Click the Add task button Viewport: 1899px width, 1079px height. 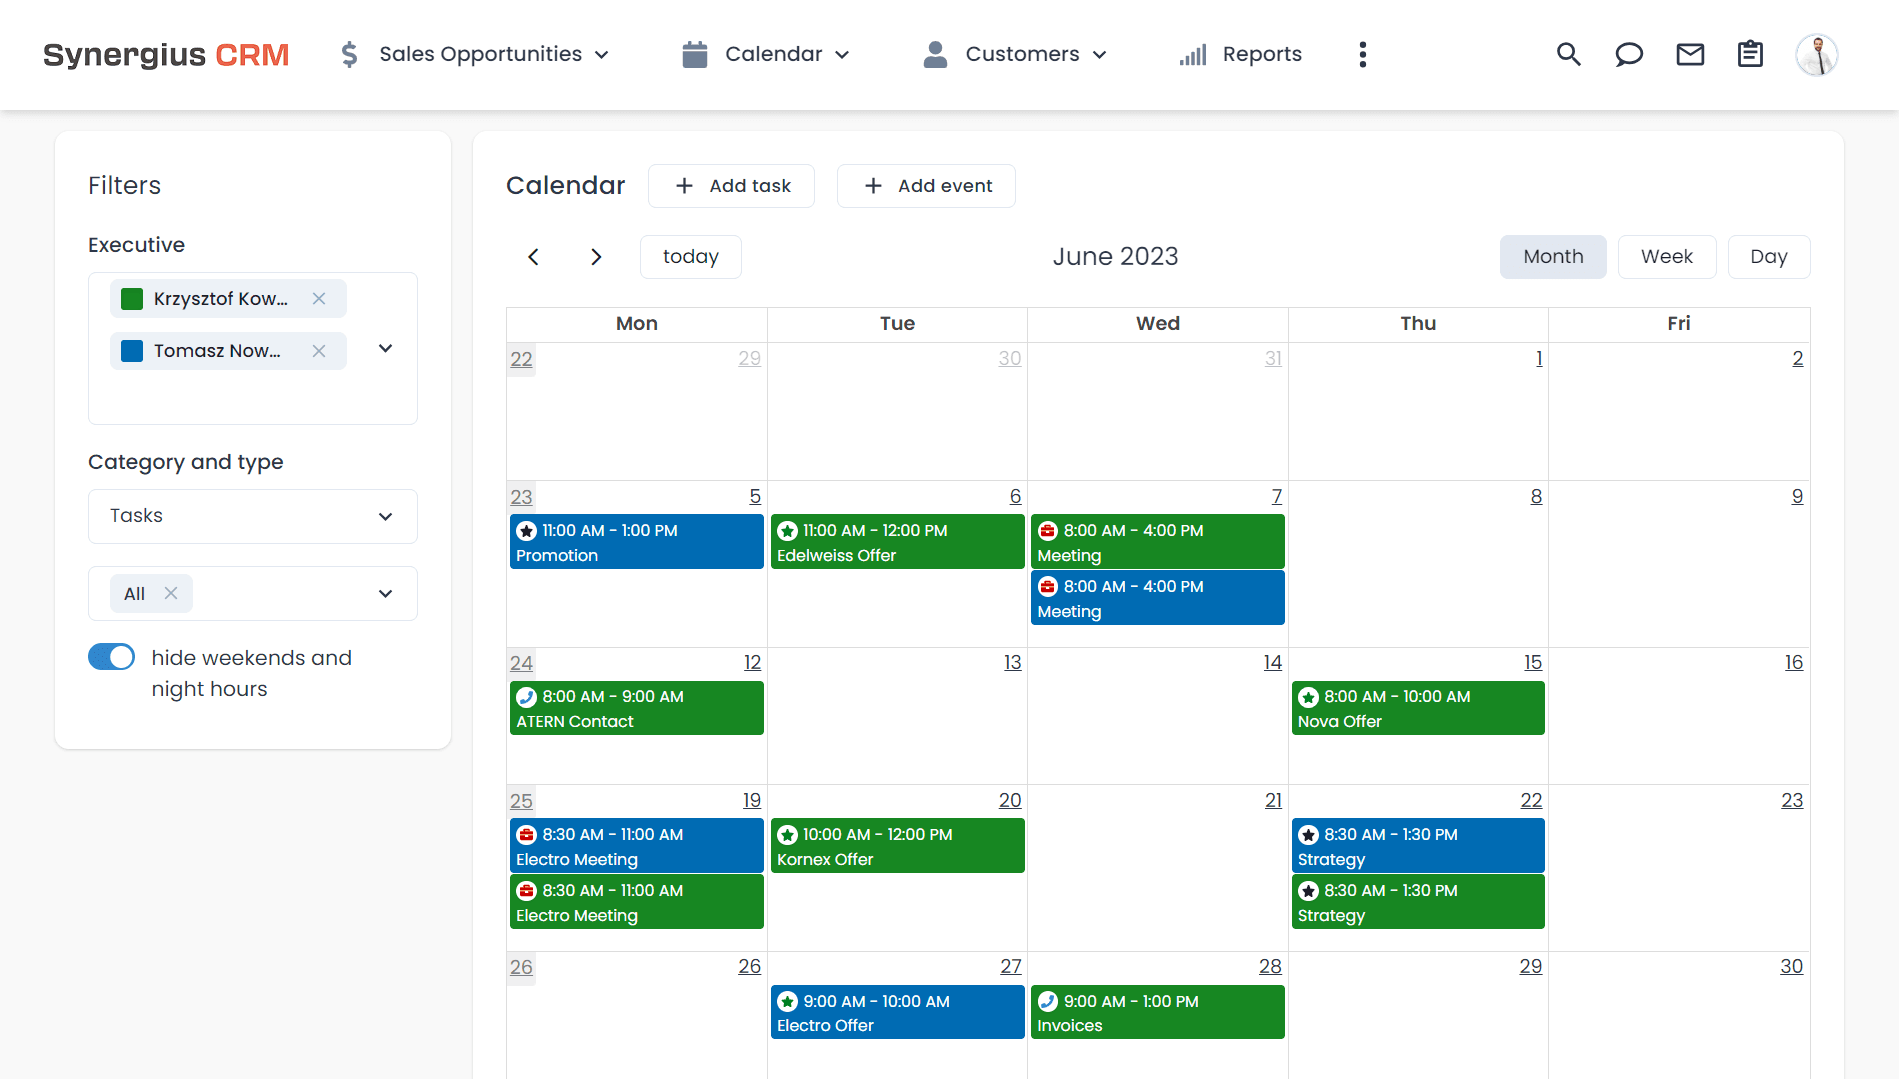(731, 186)
